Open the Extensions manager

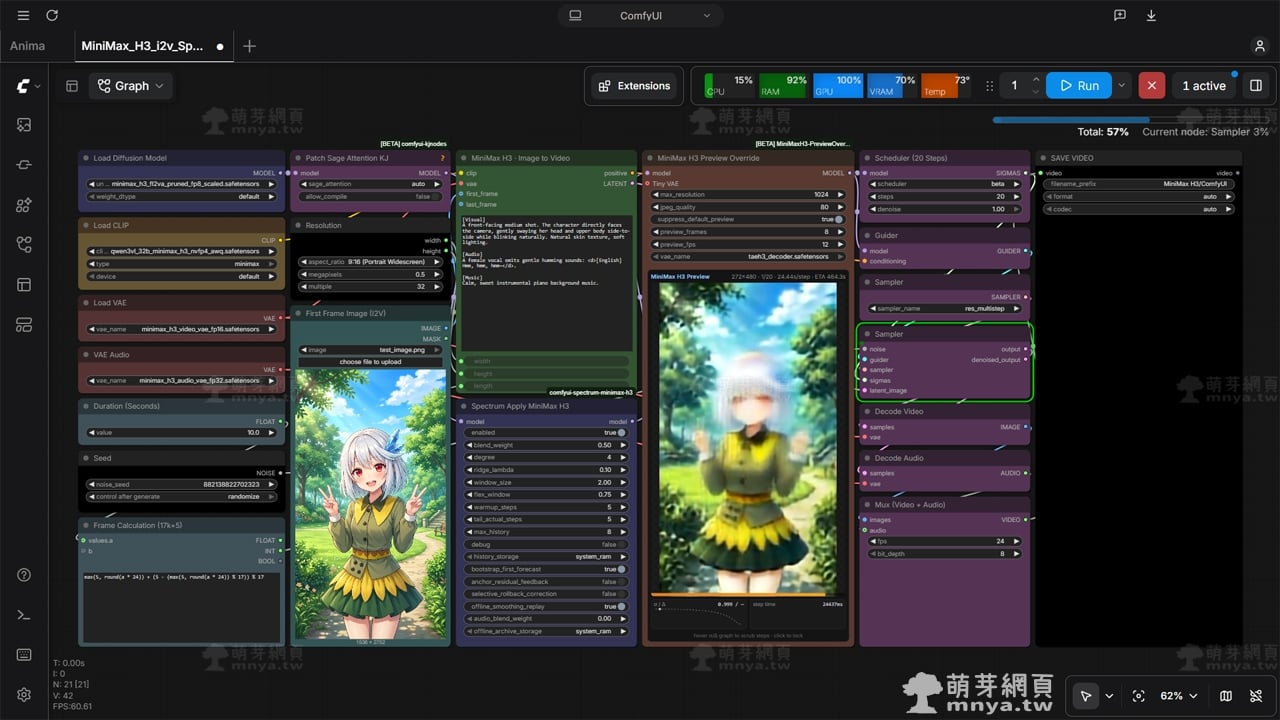point(634,86)
